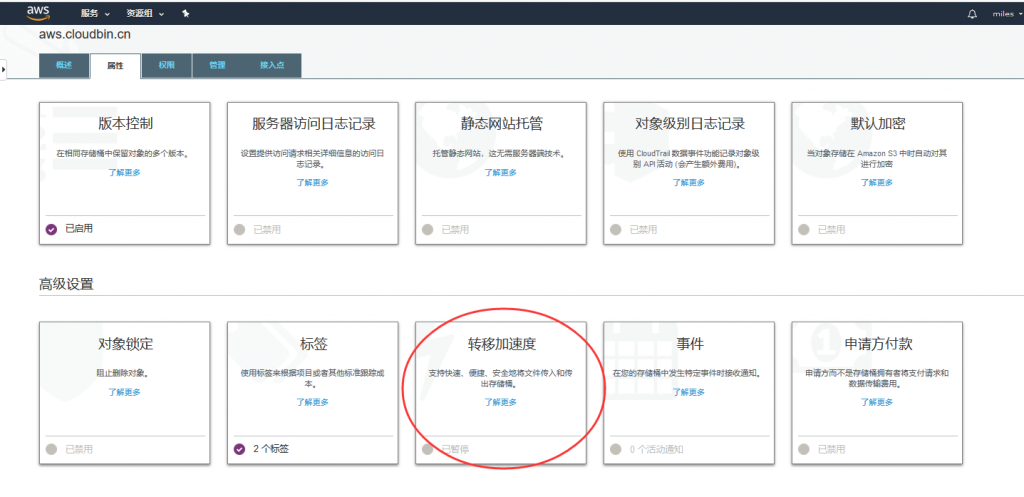This screenshot has height=497, width=1024.
Task: Open the 对象级别日志记录 card
Action: point(689,173)
